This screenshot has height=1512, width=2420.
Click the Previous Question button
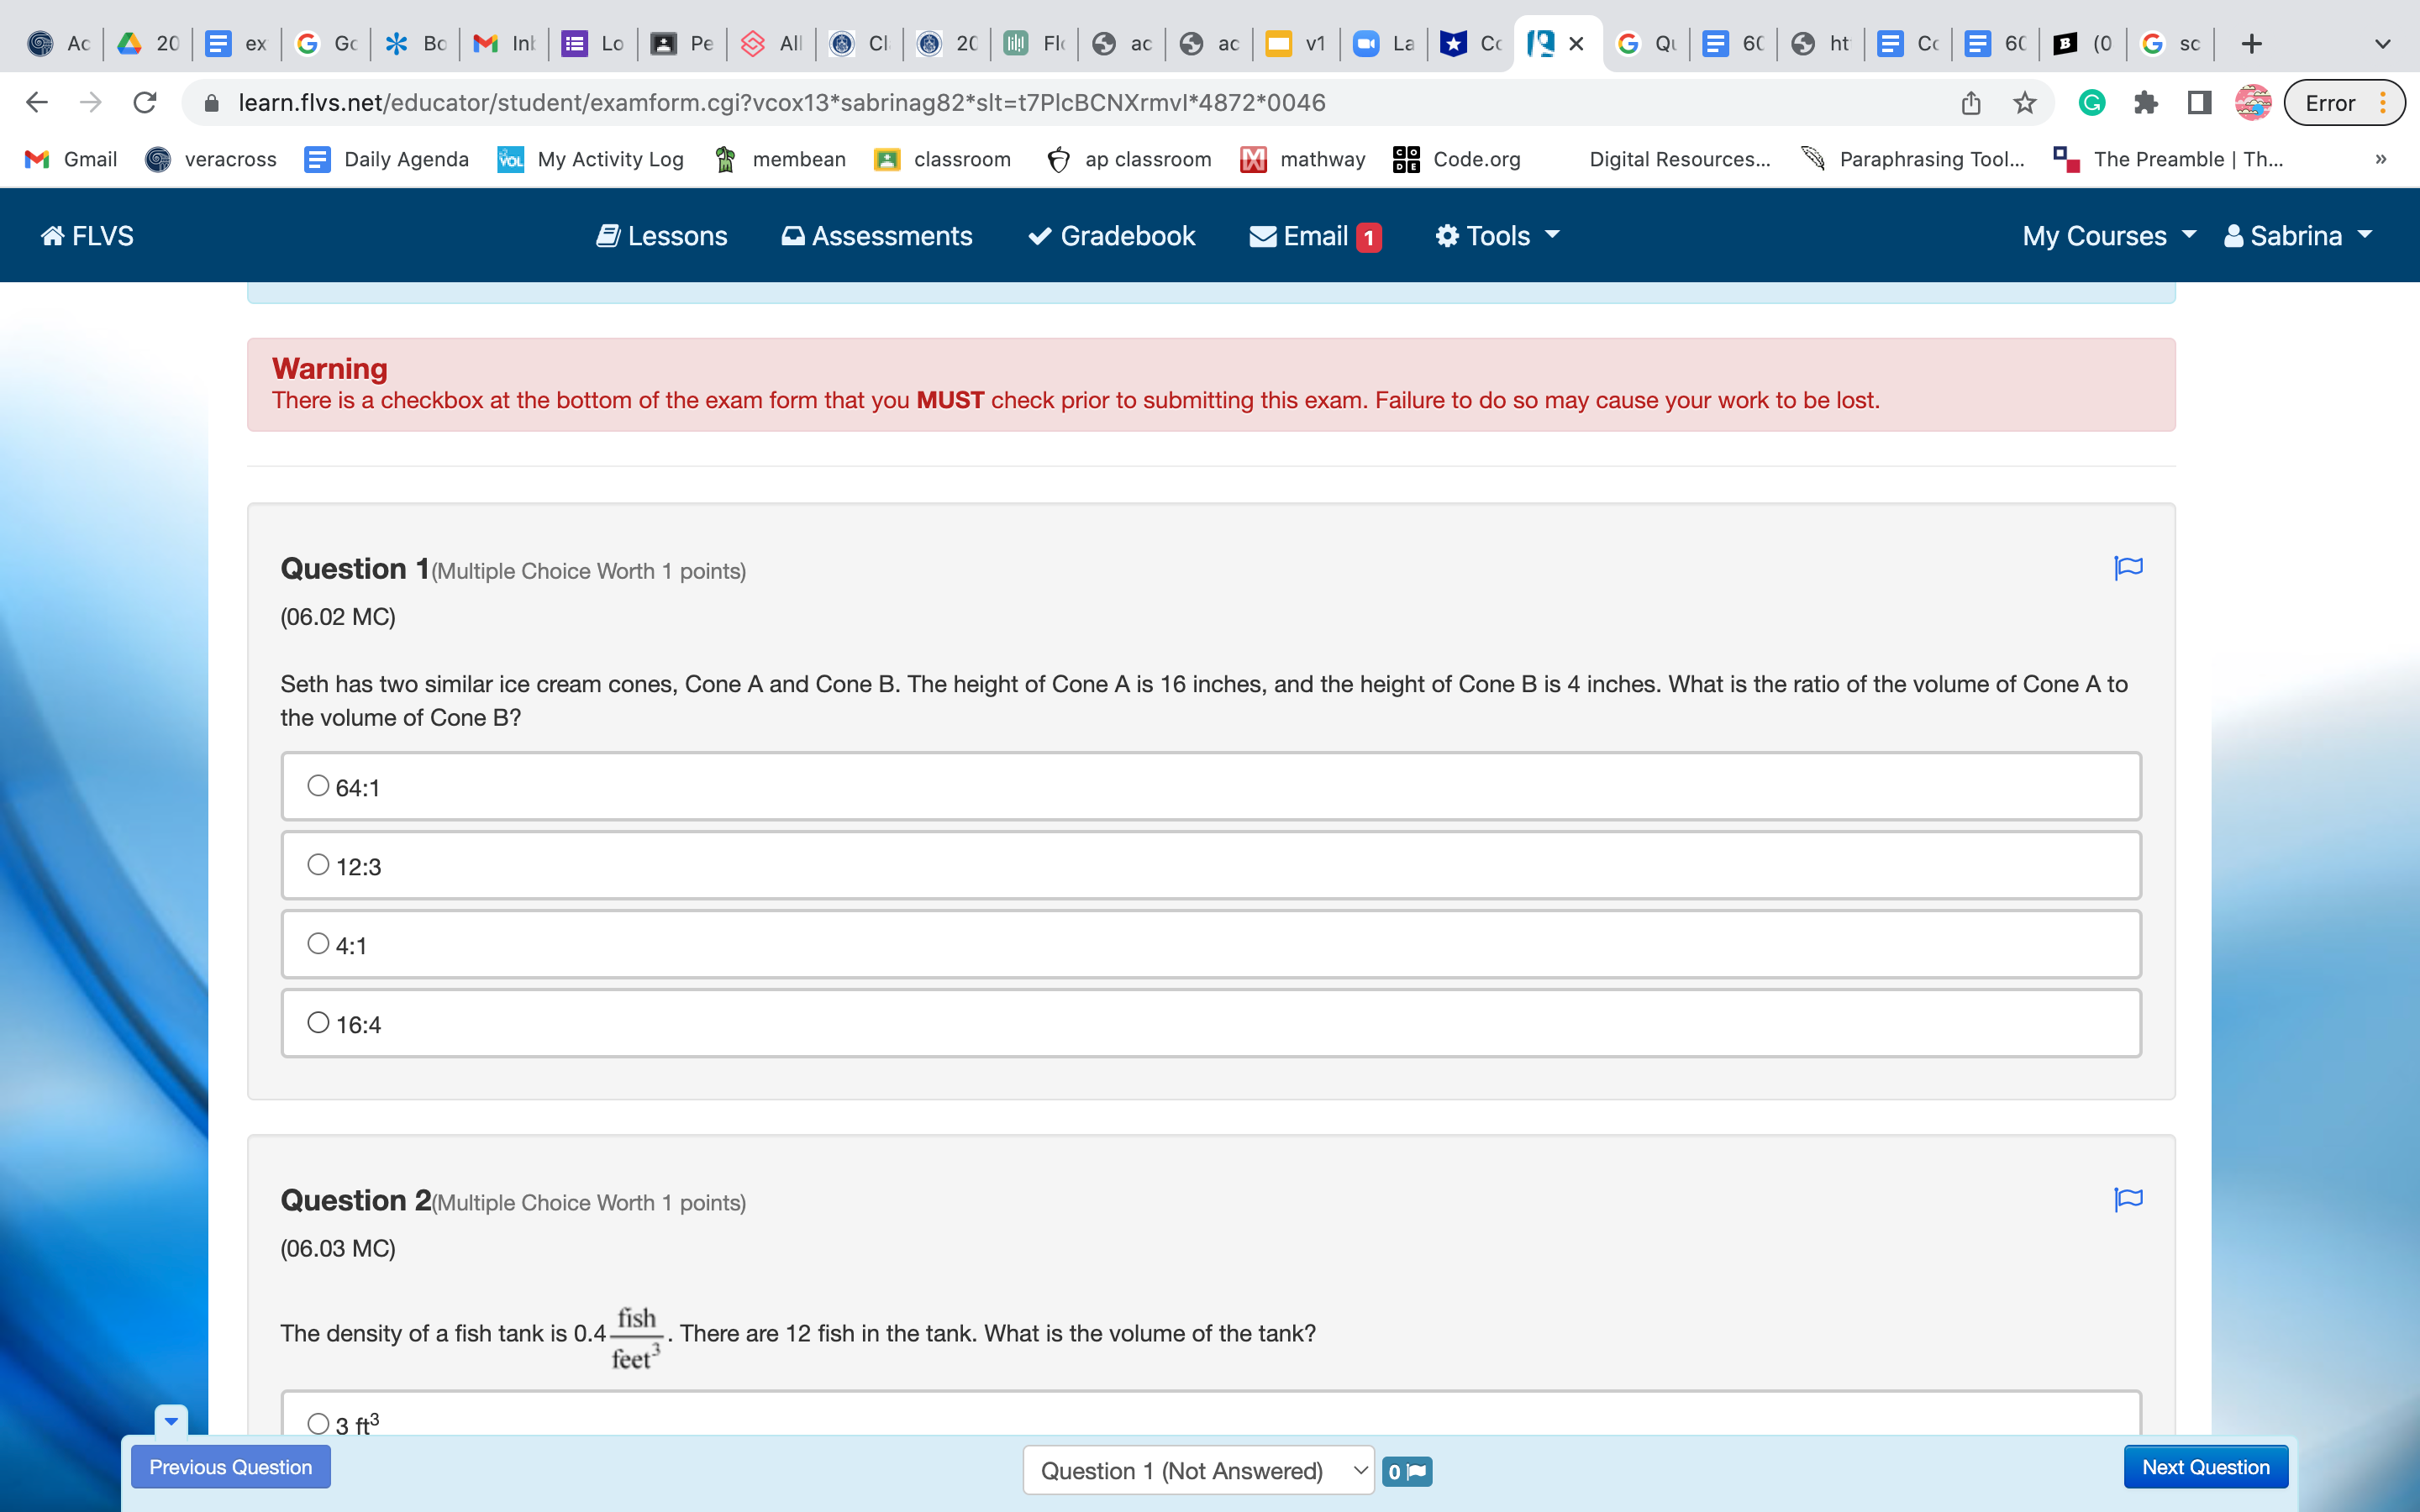click(x=231, y=1467)
